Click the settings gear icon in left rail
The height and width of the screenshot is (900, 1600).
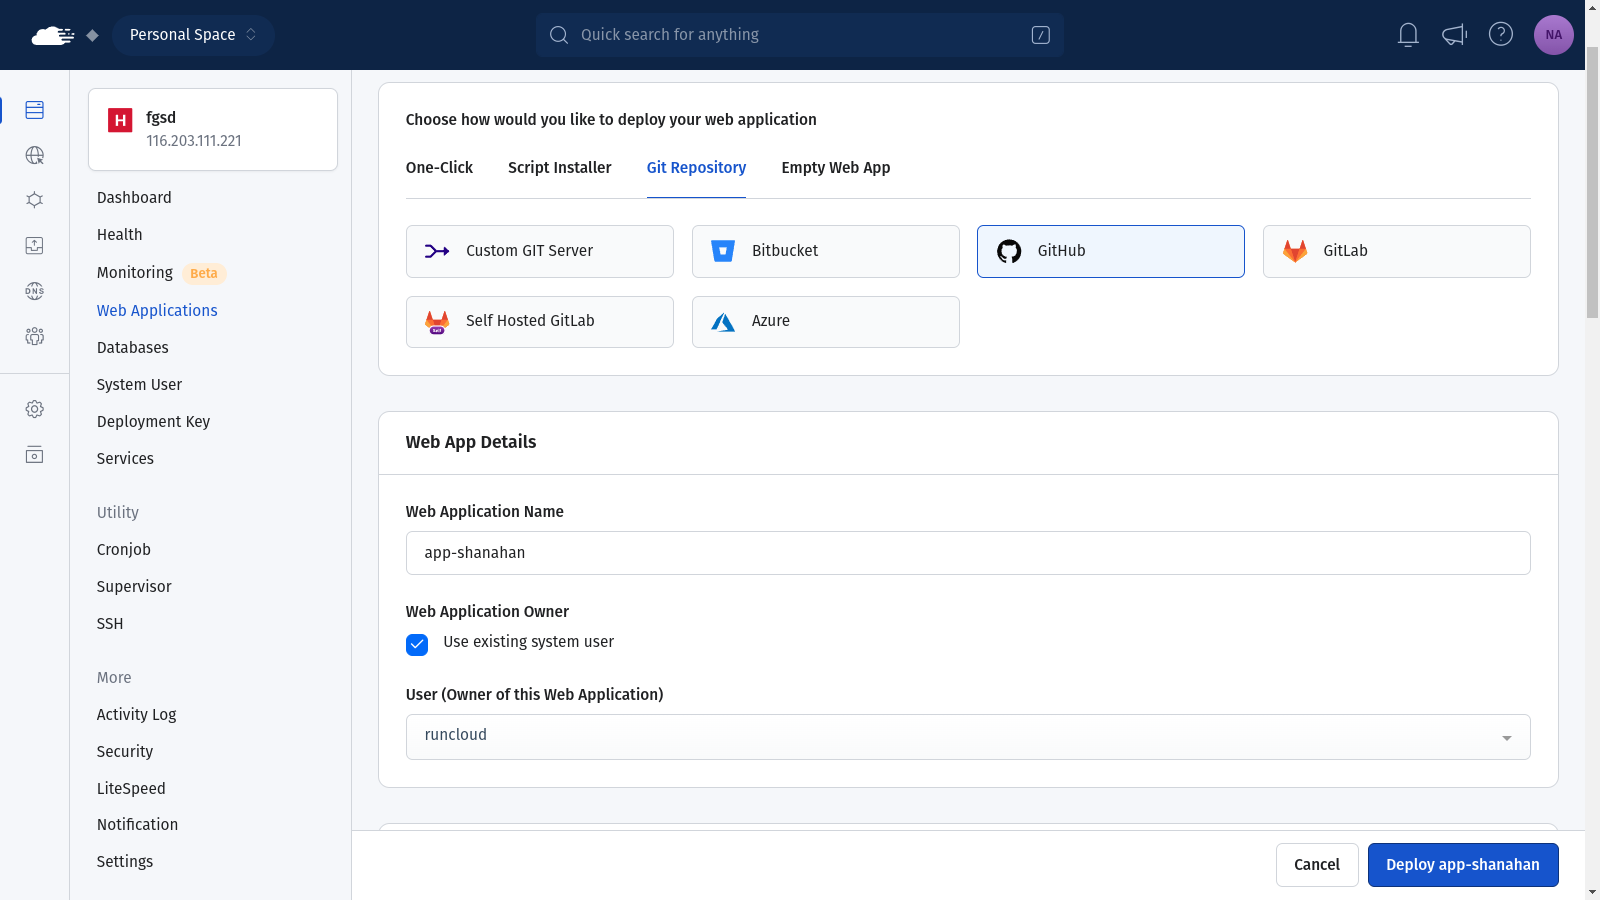pyautogui.click(x=35, y=409)
